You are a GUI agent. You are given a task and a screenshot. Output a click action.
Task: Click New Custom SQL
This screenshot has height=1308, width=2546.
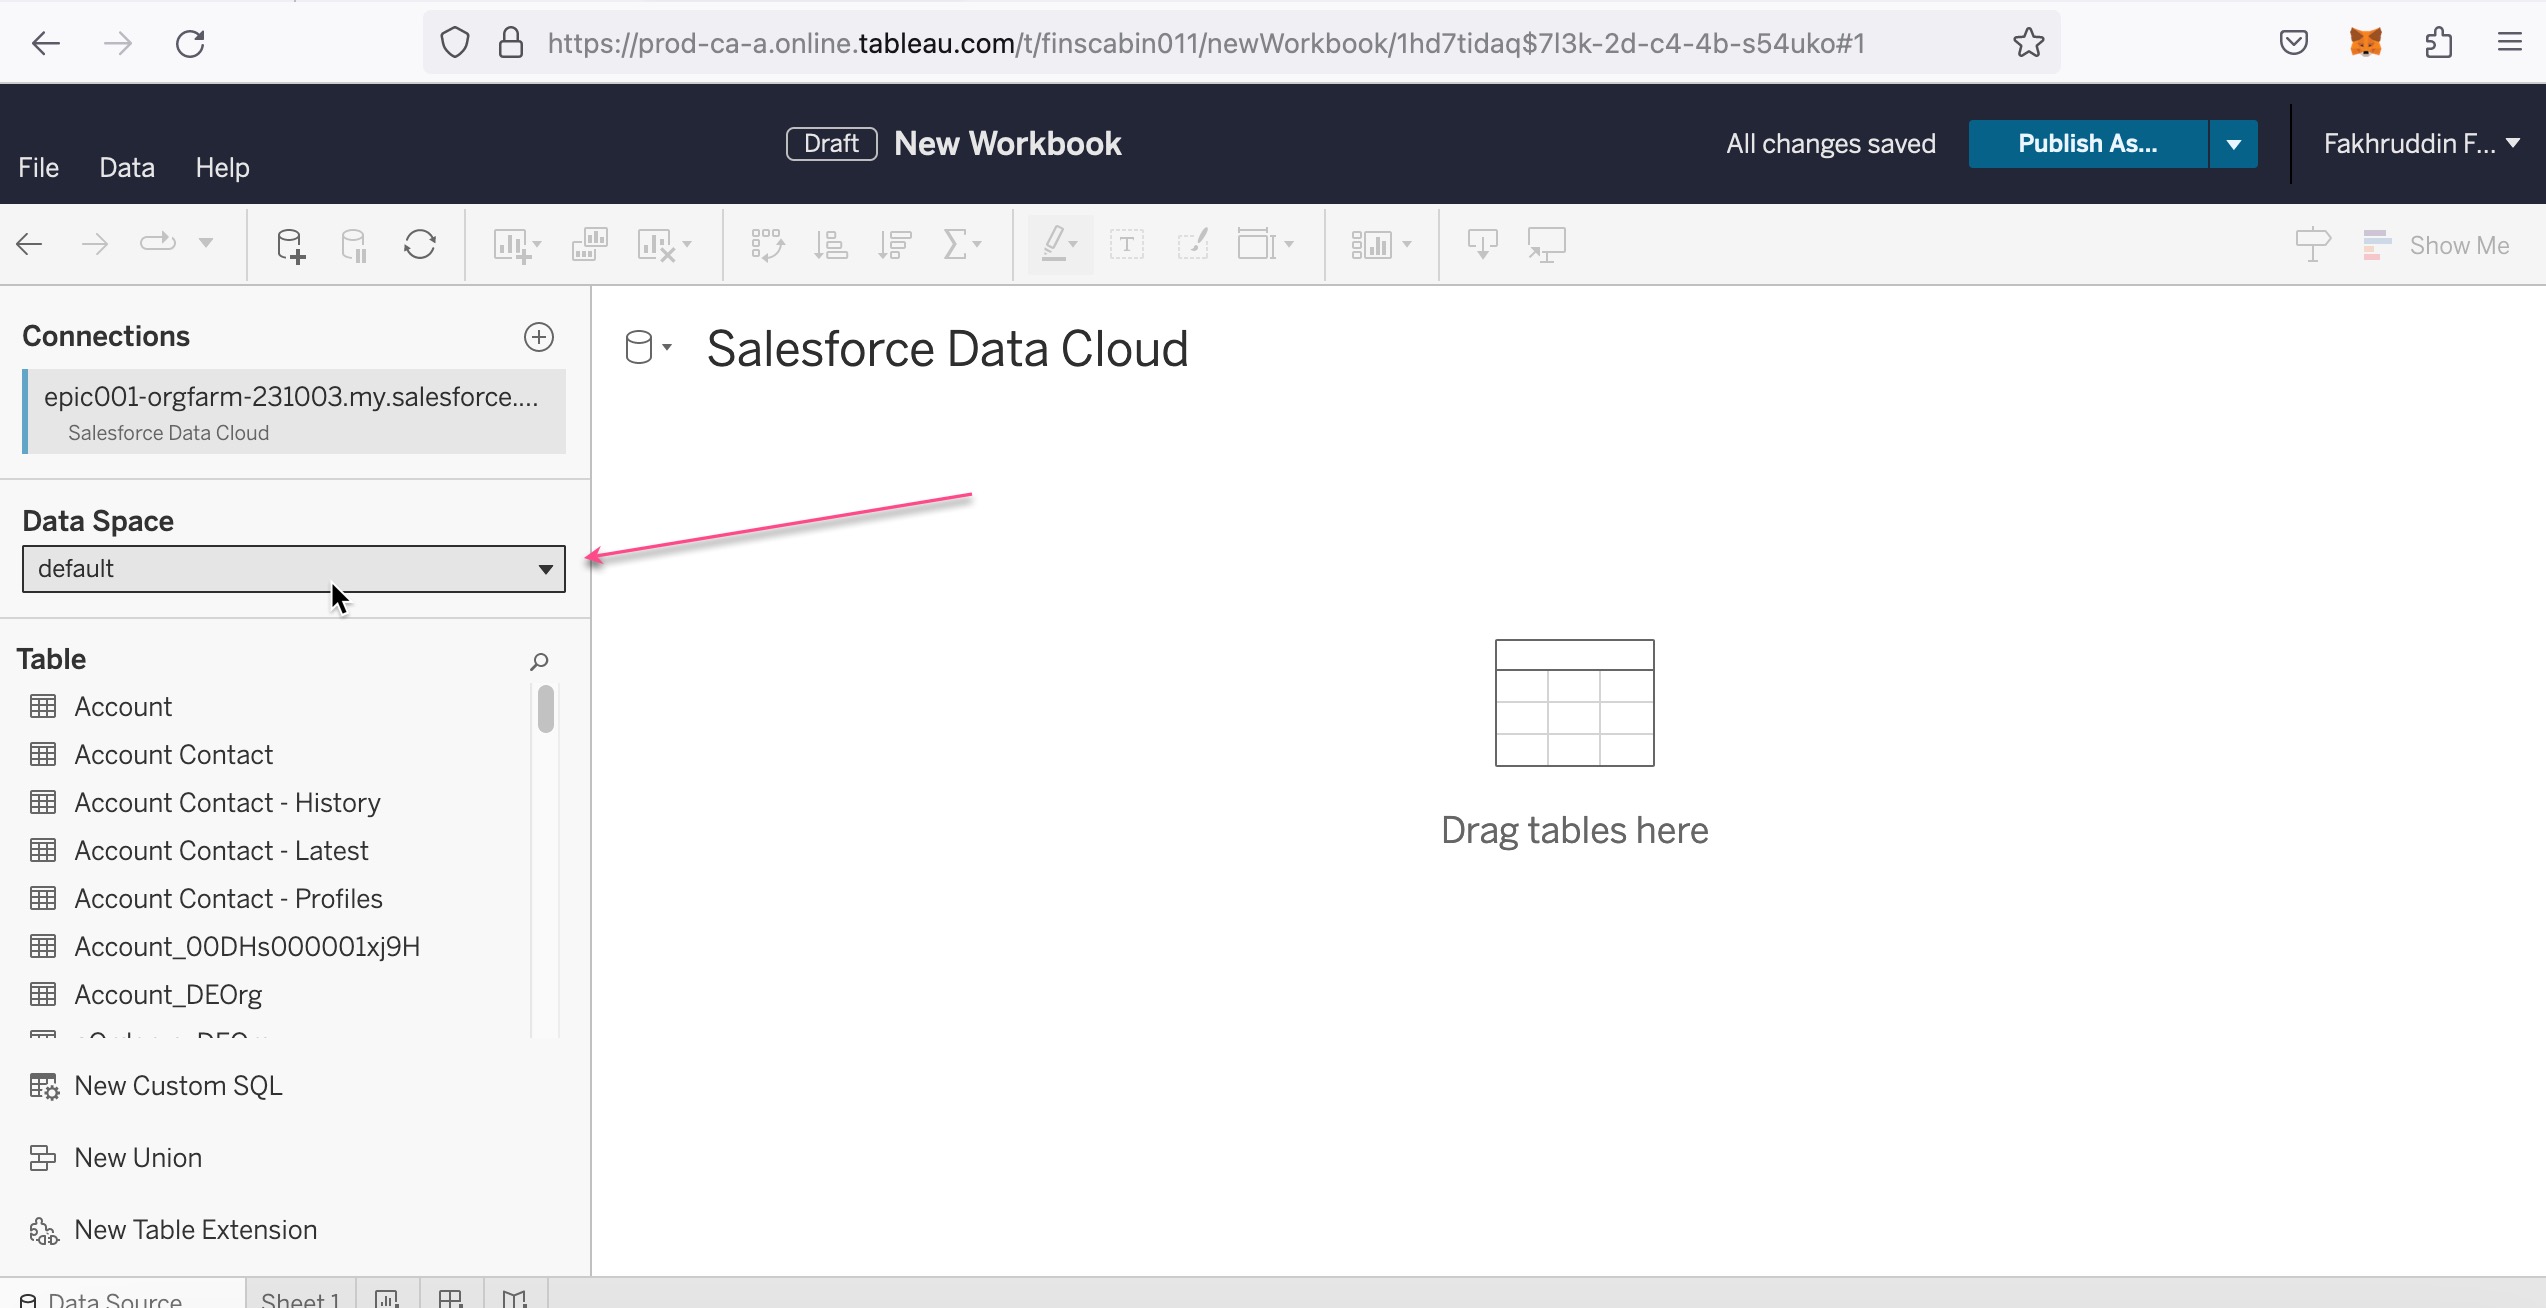tap(157, 1086)
